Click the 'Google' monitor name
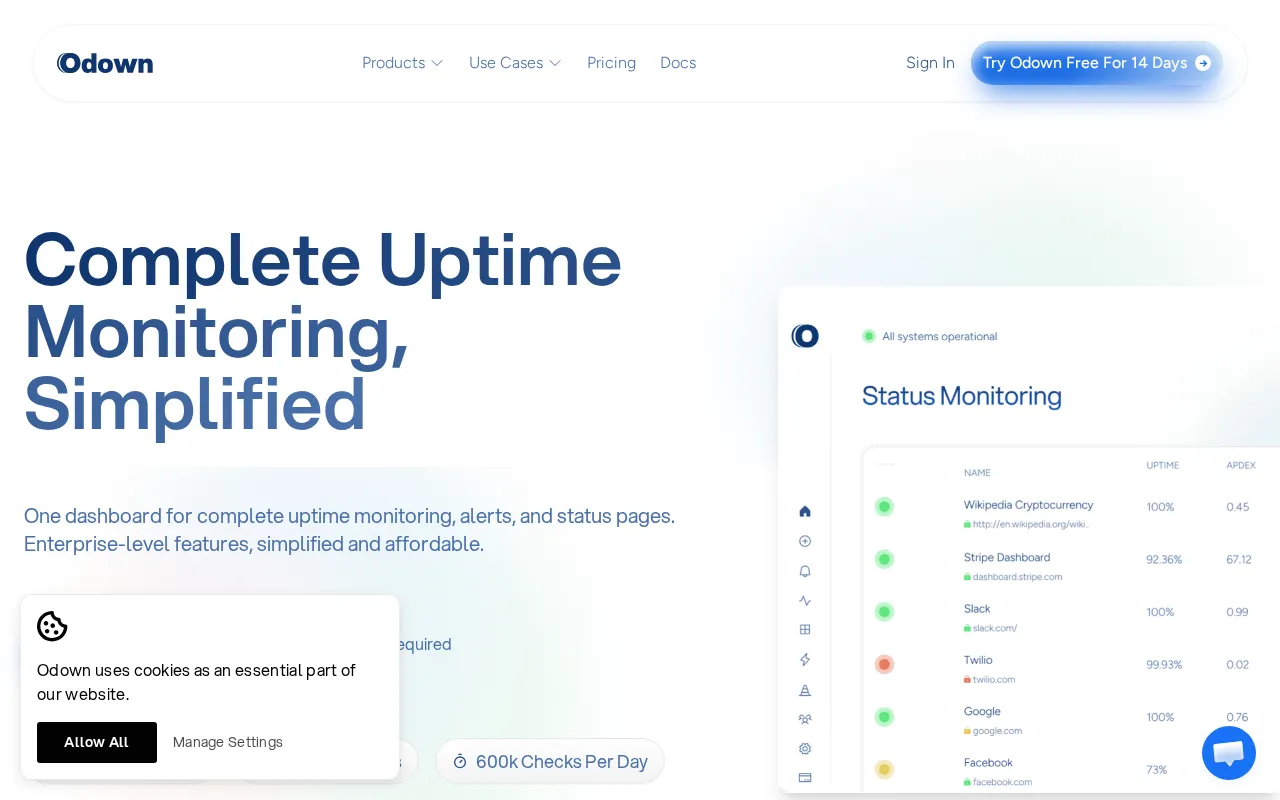 coord(982,711)
